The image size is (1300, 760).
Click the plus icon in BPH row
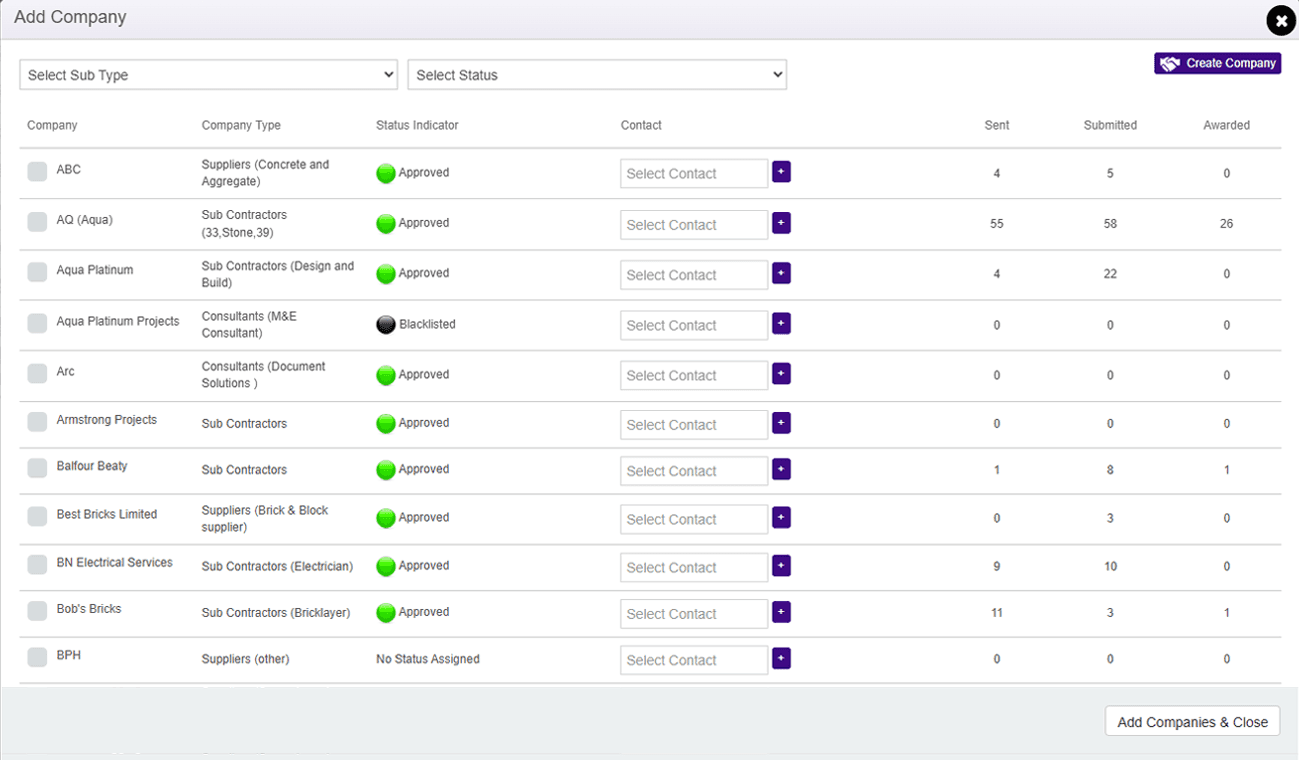tap(781, 658)
